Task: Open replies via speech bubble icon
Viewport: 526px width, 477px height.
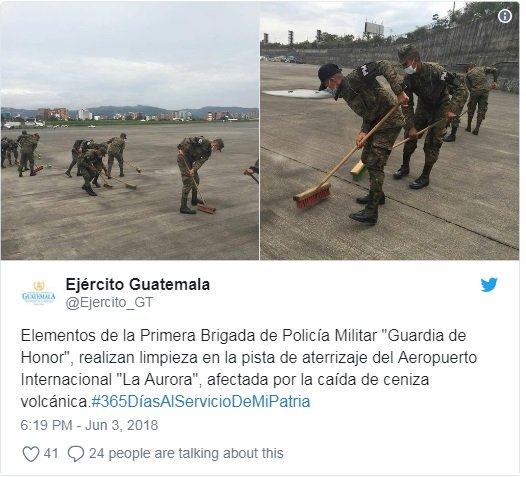Action: click(75, 454)
